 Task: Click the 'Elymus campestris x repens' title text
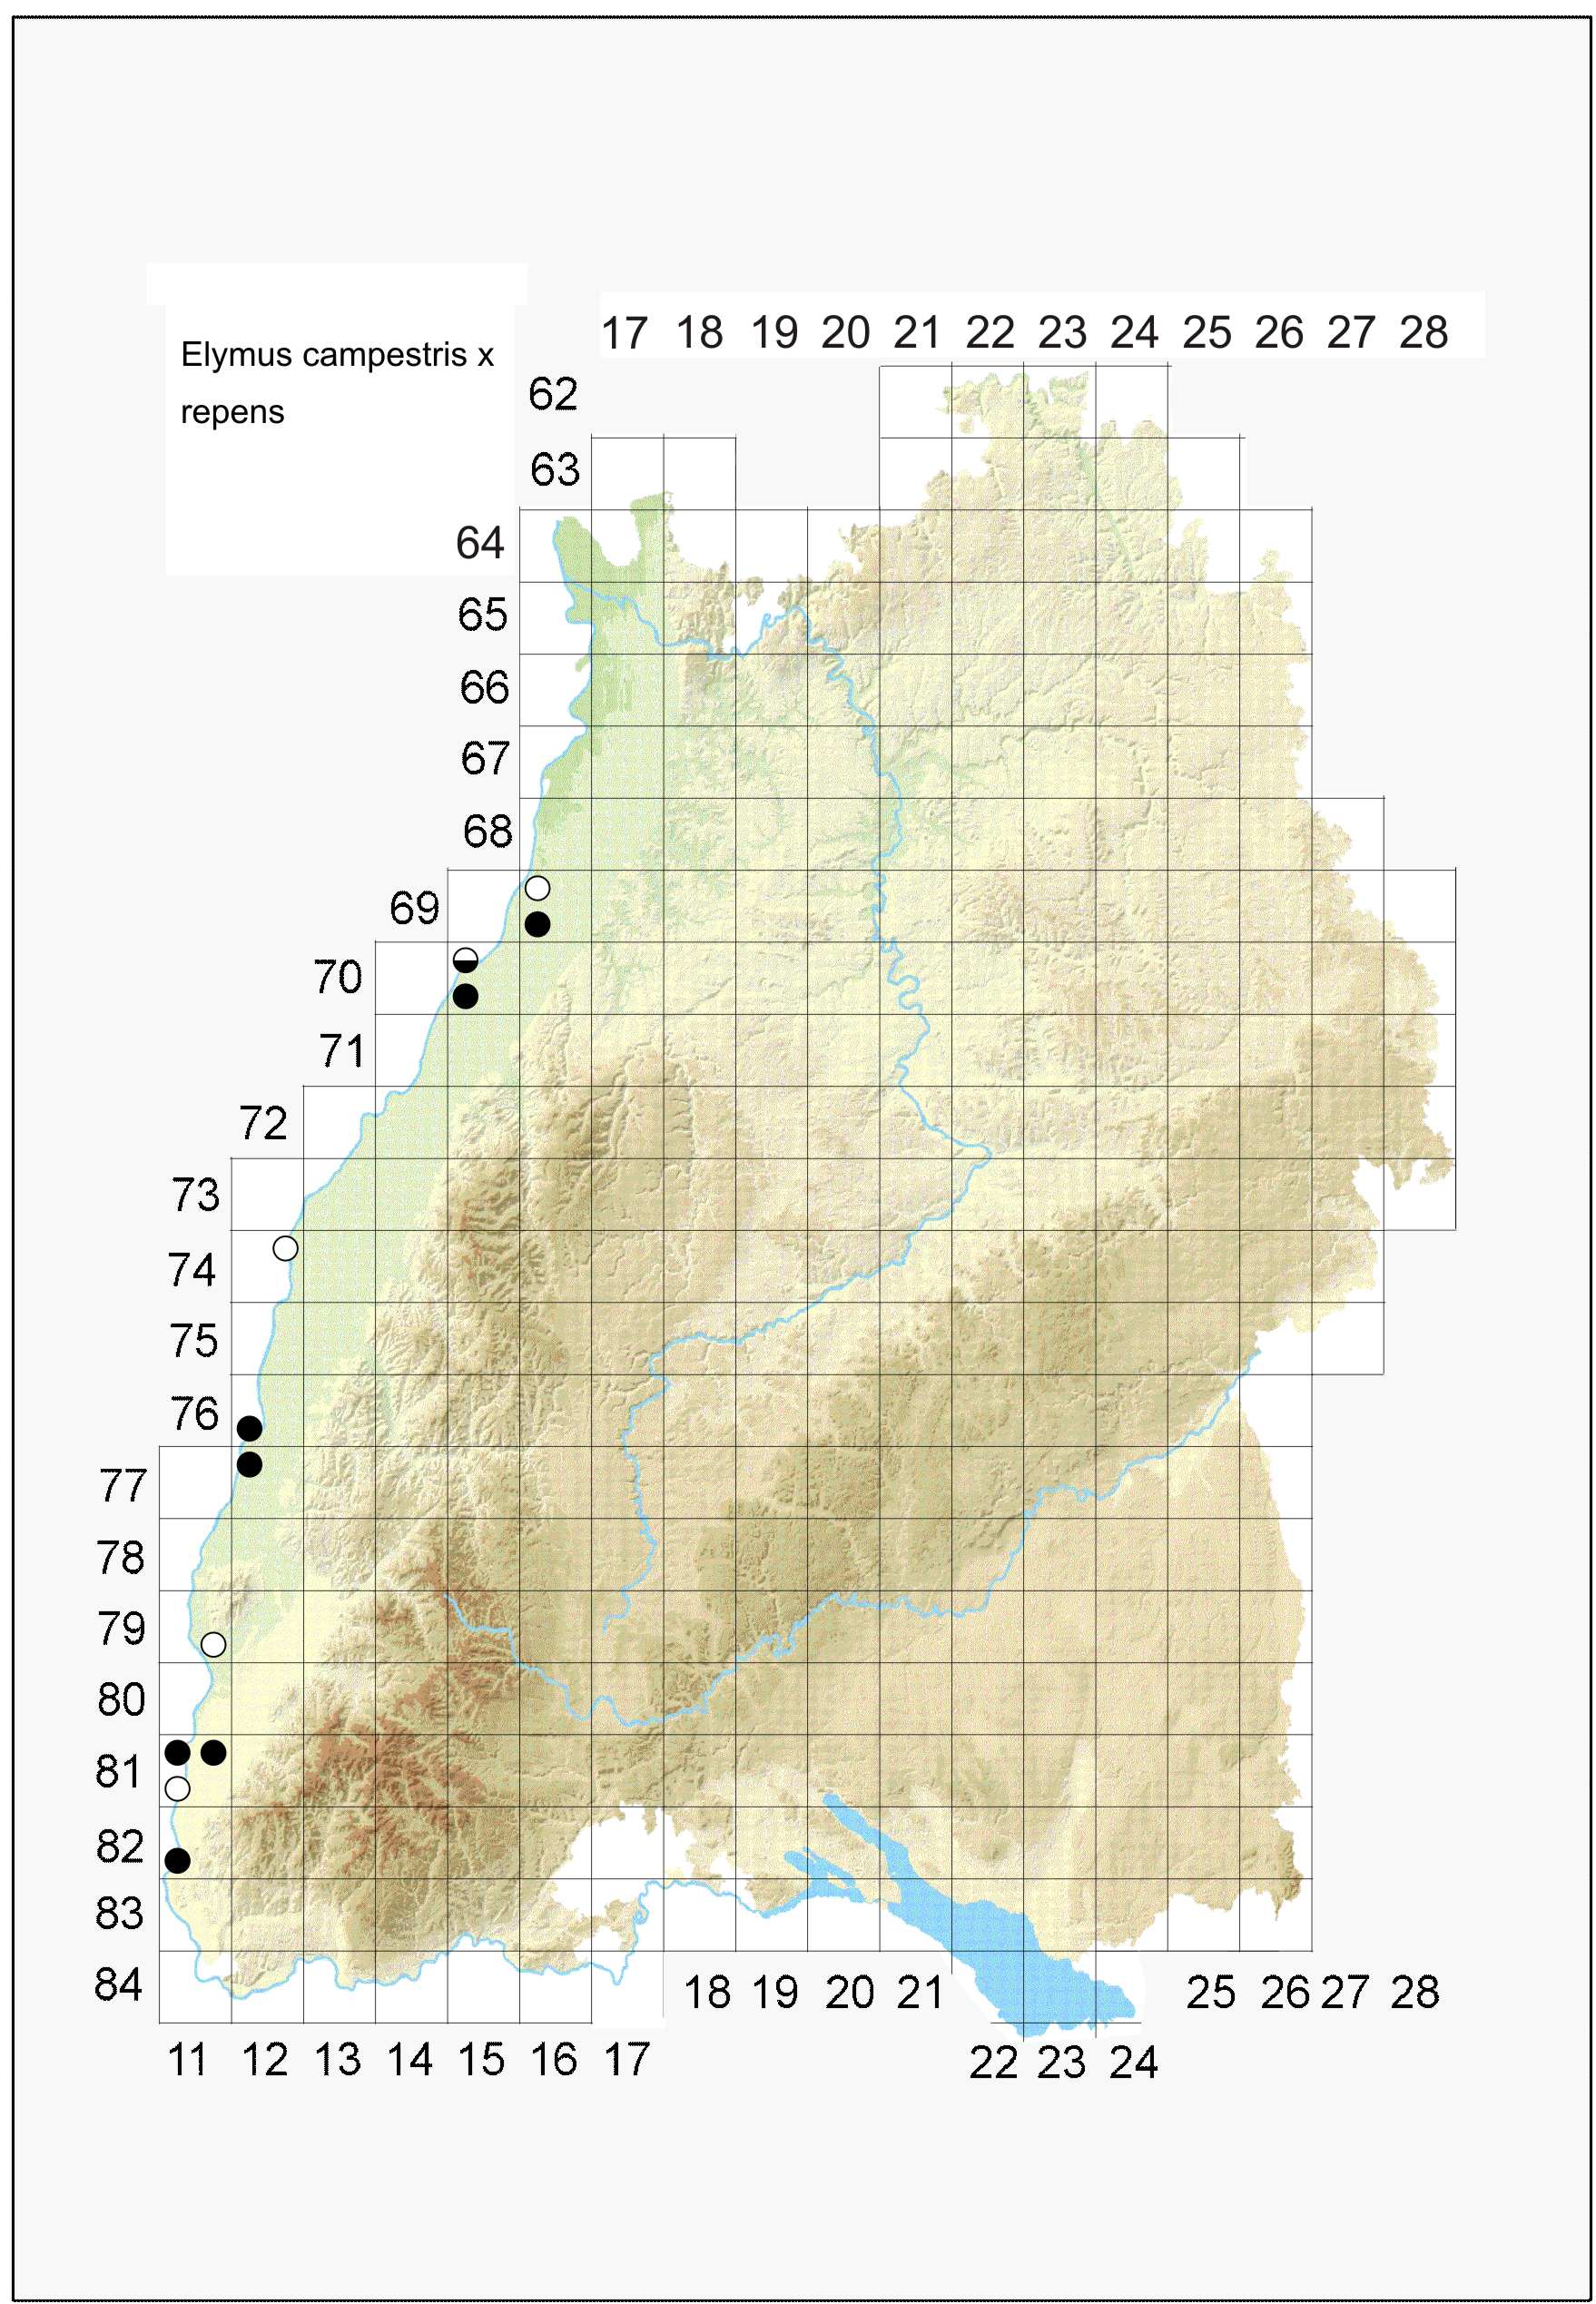coord(336,382)
